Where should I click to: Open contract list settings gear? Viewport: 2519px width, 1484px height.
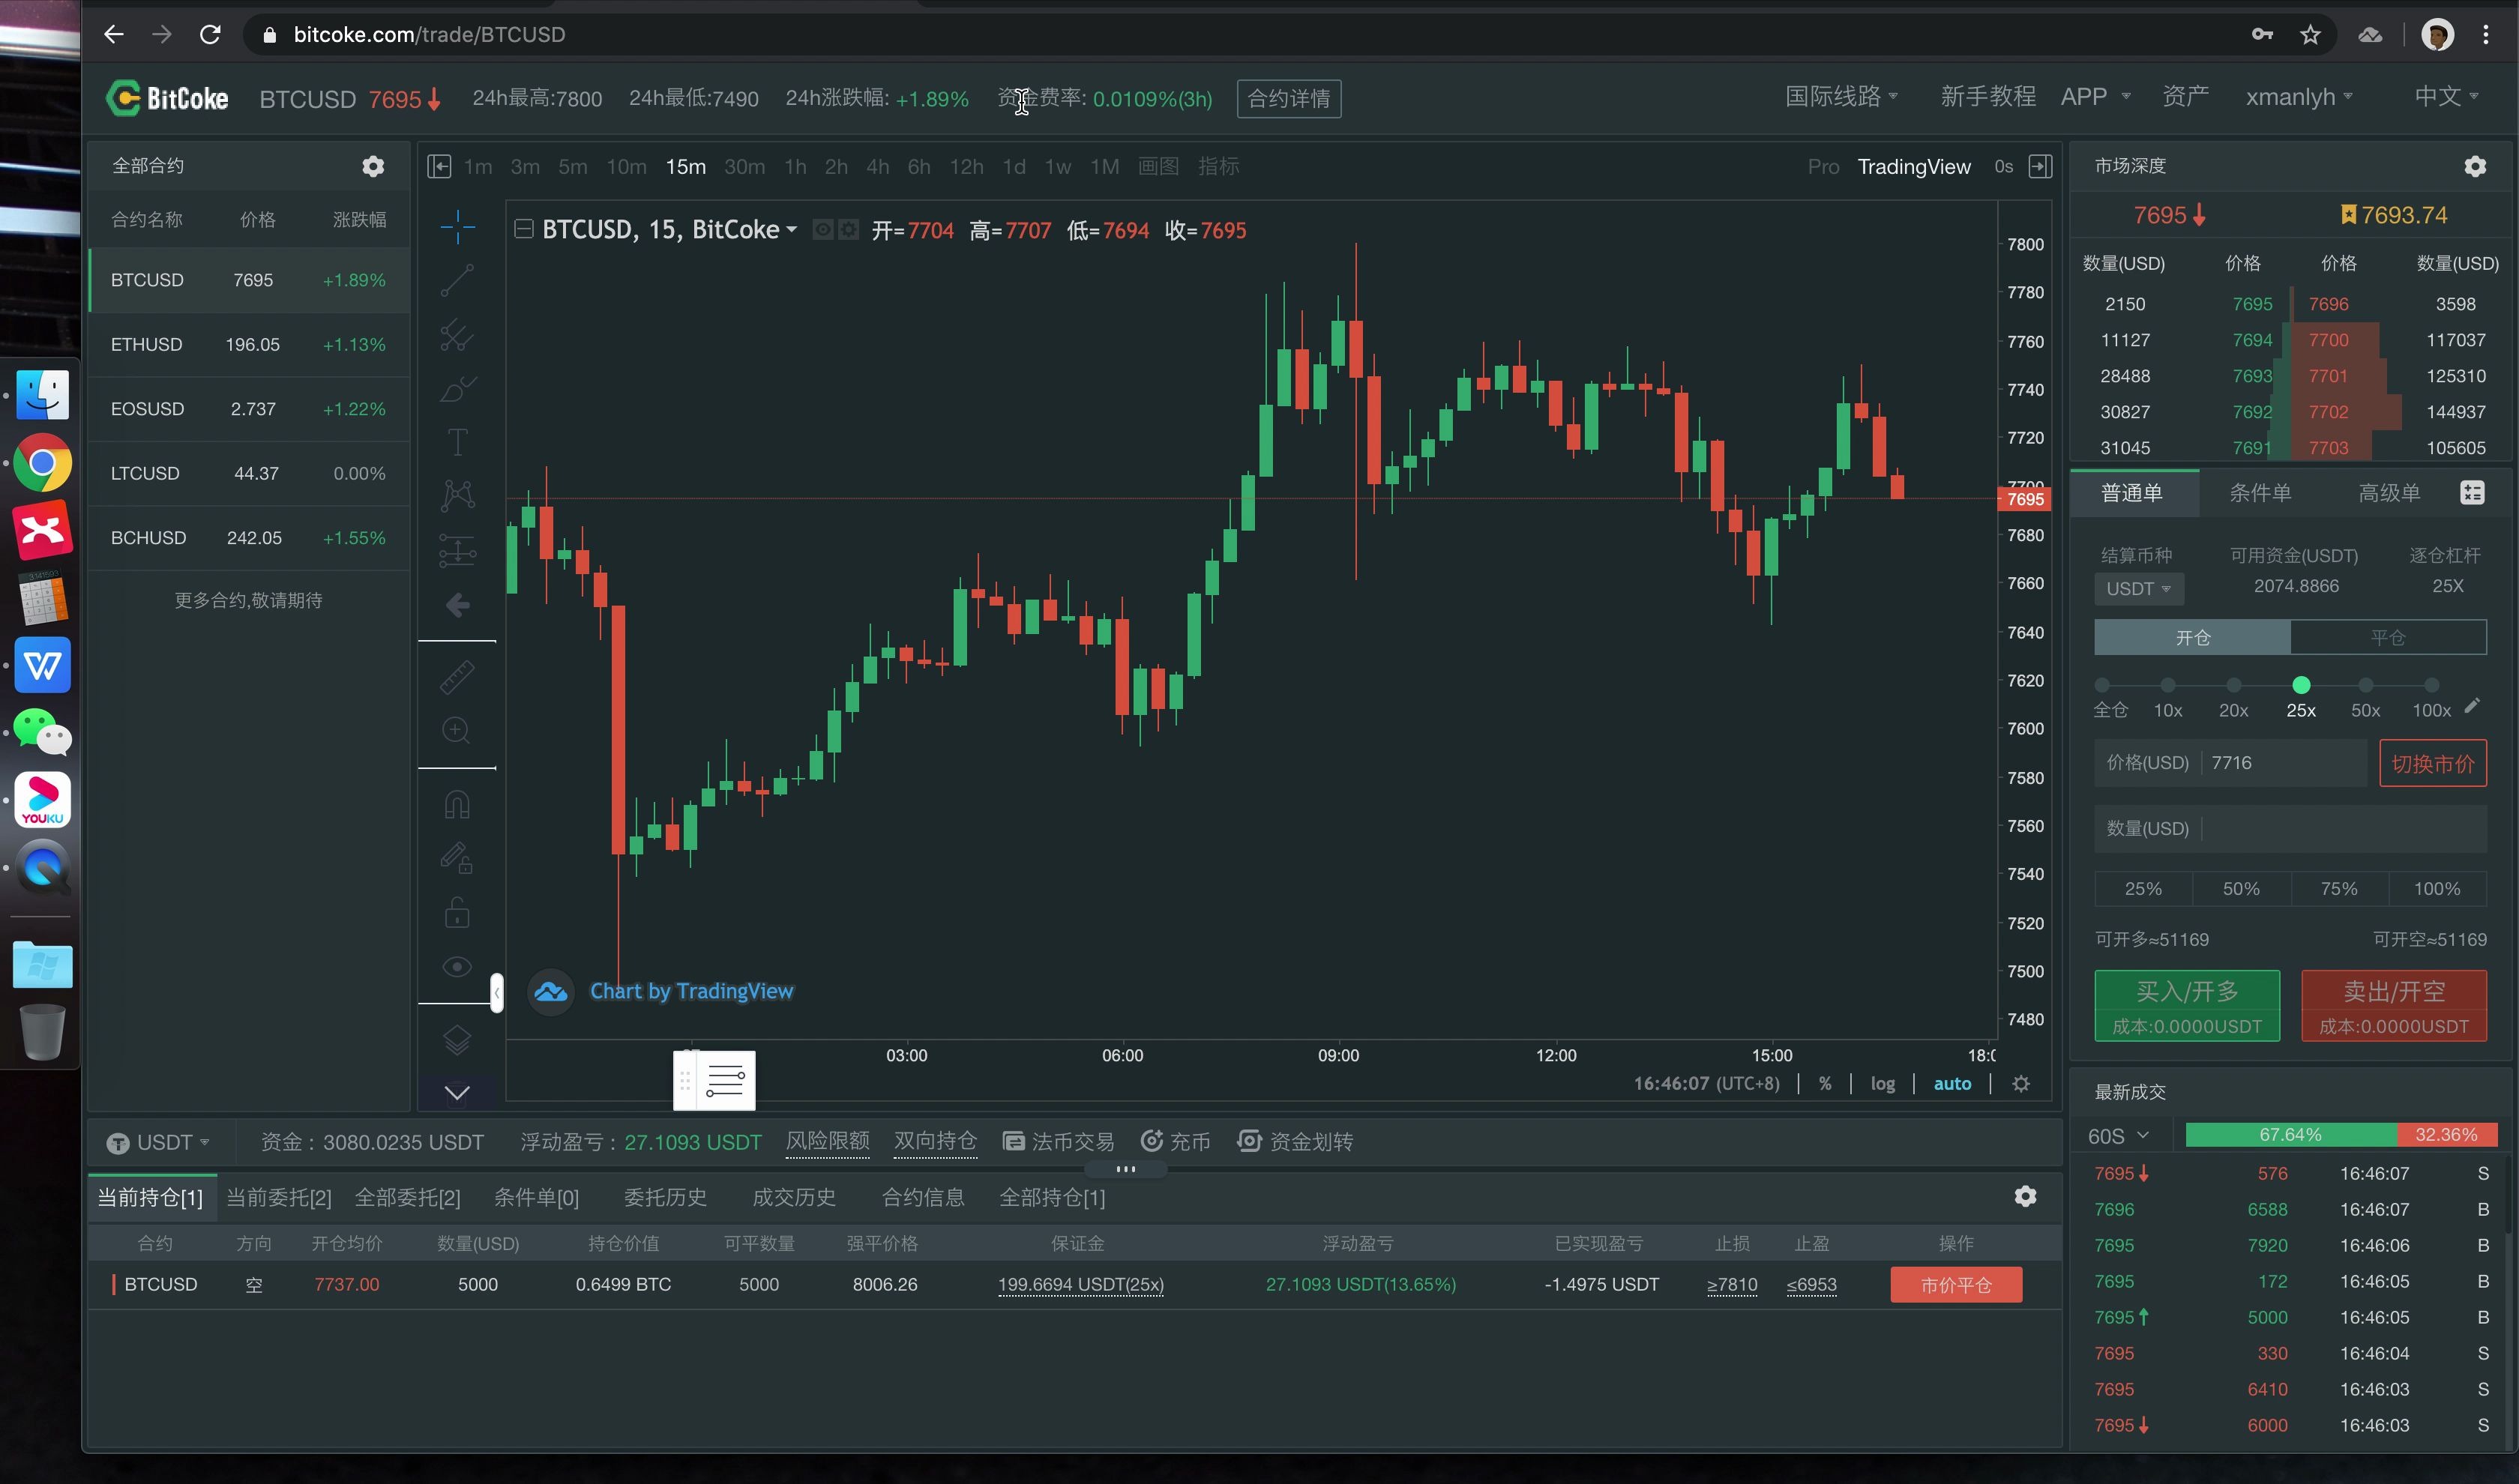point(373,166)
